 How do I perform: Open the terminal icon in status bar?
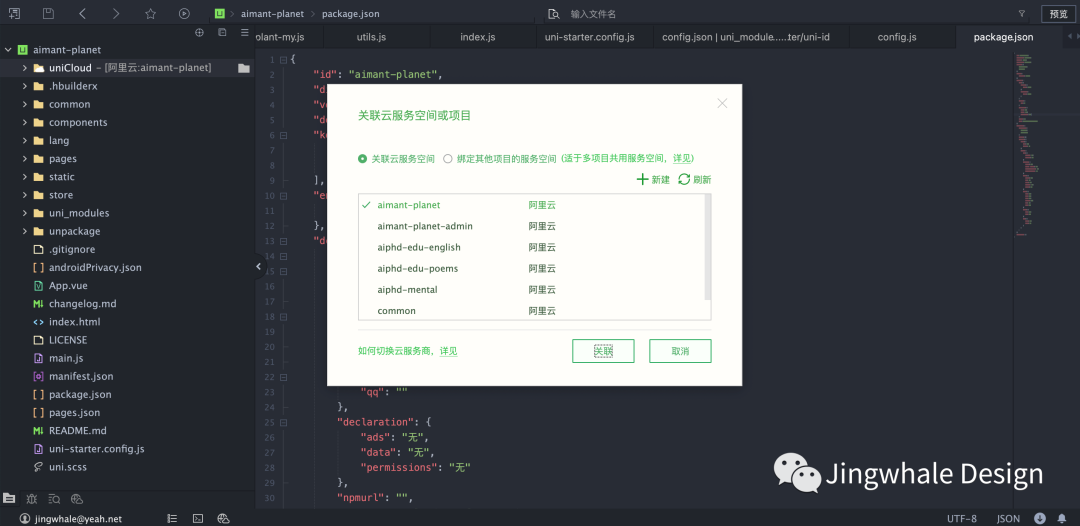pos(198,518)
